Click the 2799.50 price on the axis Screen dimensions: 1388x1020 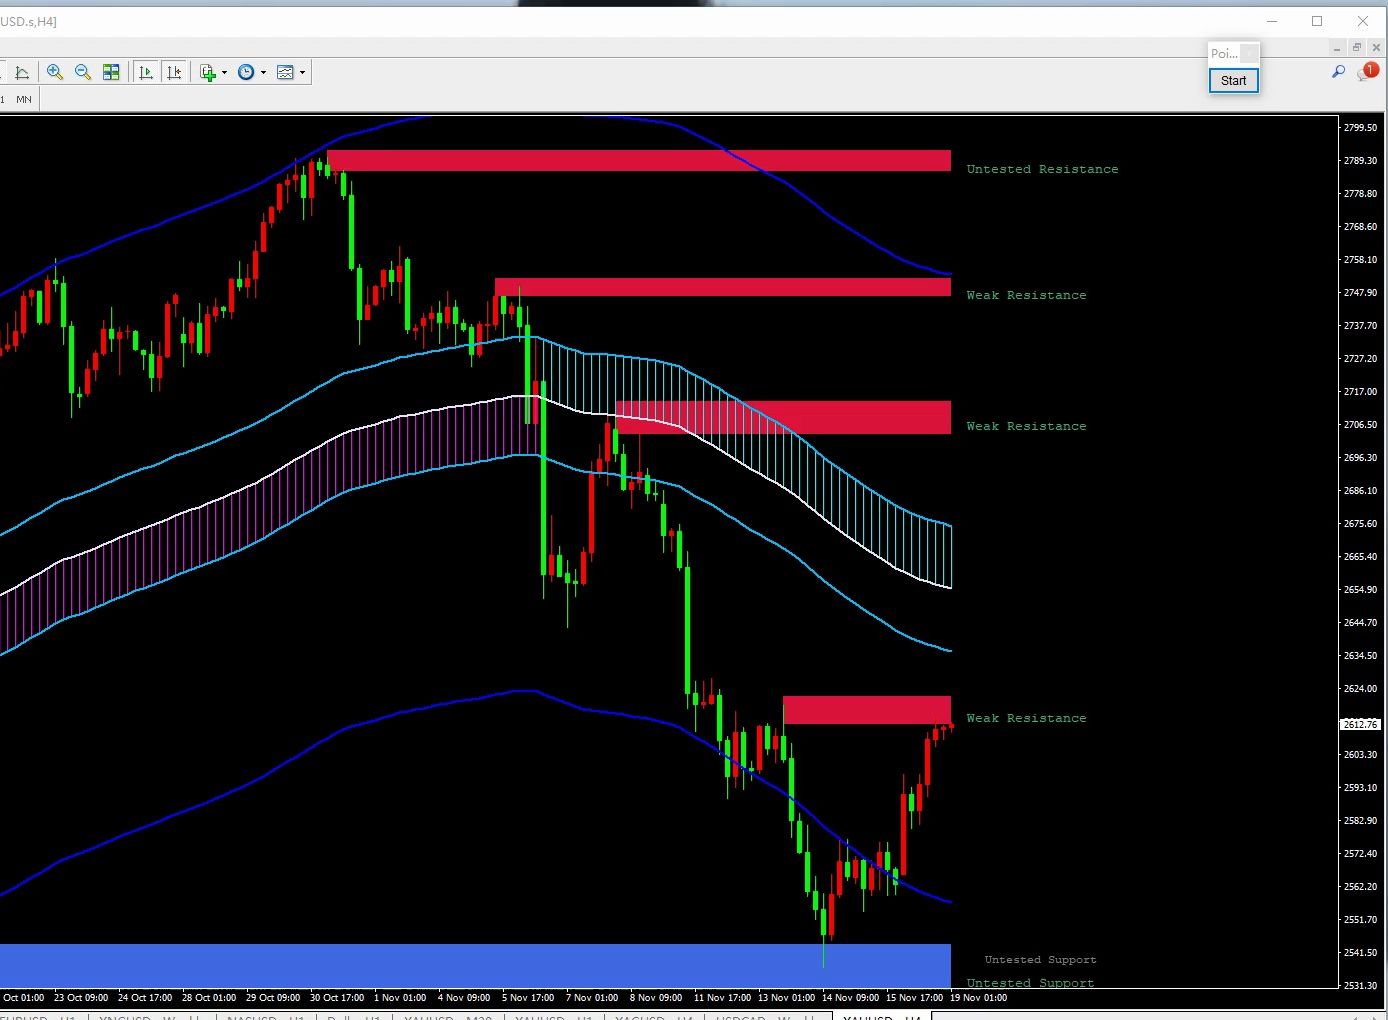[x=1360, y=128]
